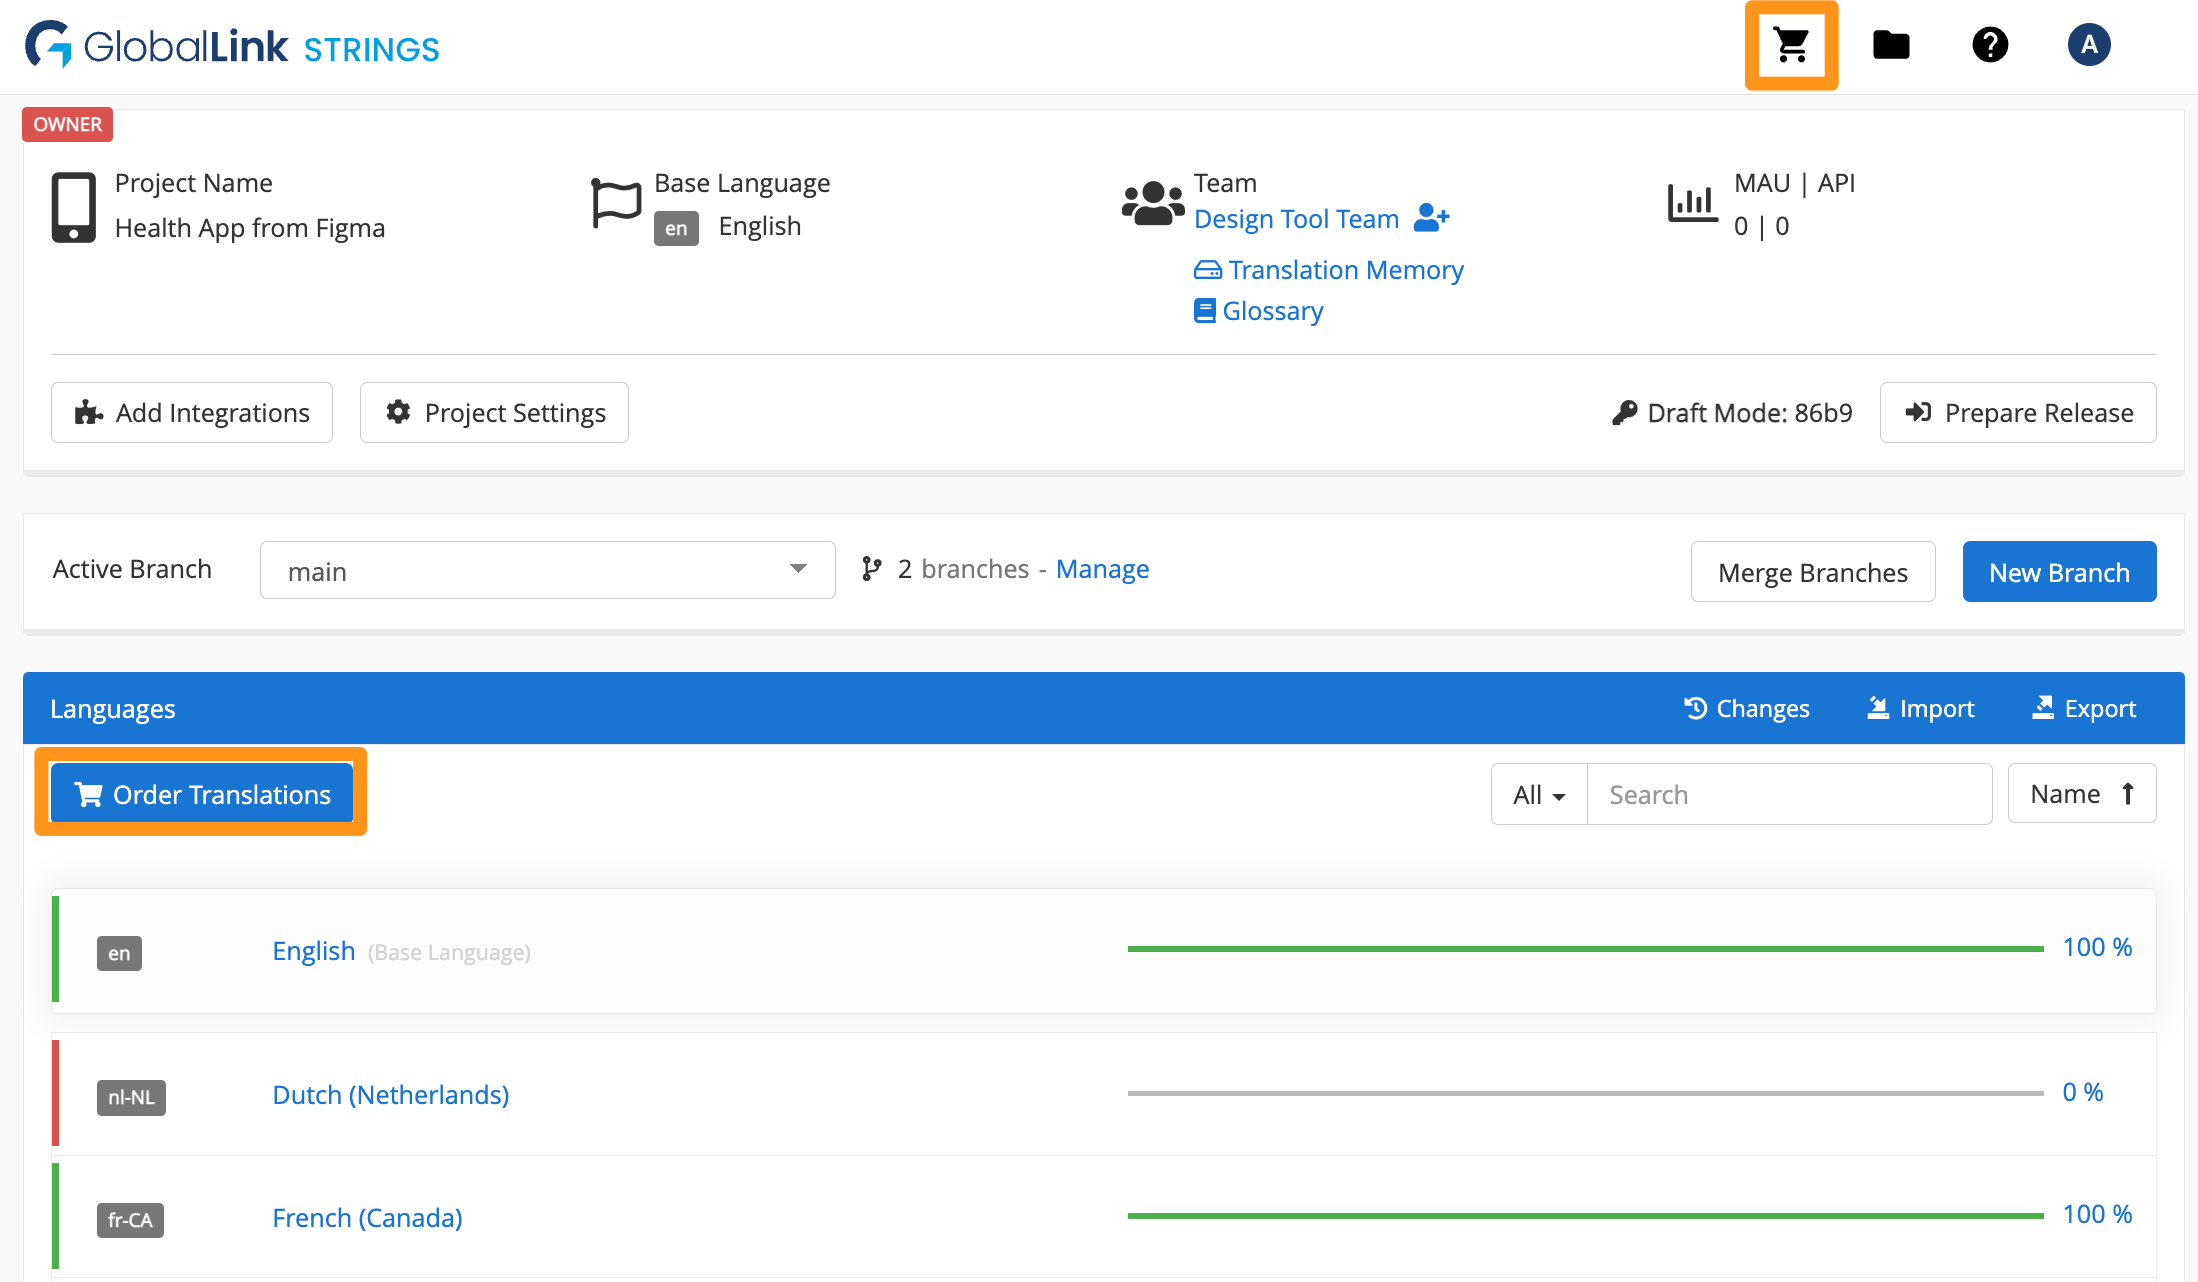The image size is (2198, 1282).
Task: Open the projects folder icon
Action: tap(1891, 45)
